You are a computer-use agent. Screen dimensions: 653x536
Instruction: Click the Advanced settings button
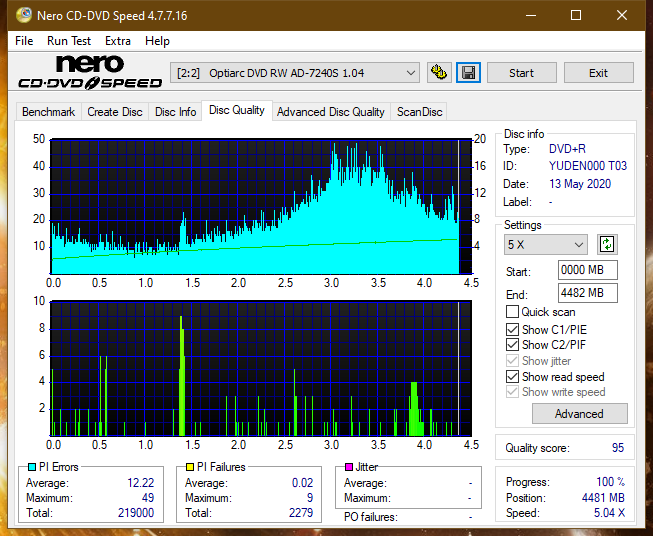point(579,414)
